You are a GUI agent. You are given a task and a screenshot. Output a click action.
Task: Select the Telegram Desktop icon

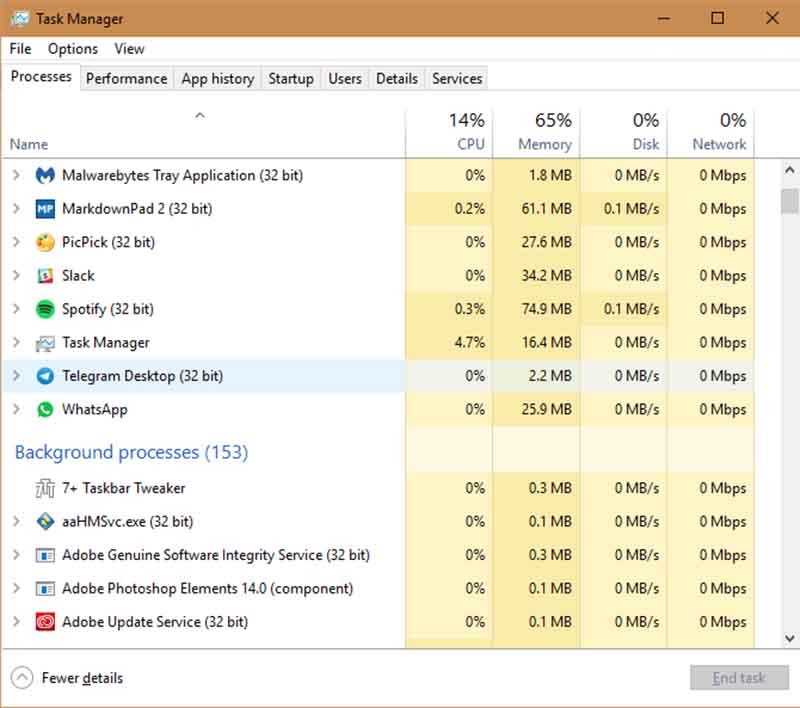45,376
